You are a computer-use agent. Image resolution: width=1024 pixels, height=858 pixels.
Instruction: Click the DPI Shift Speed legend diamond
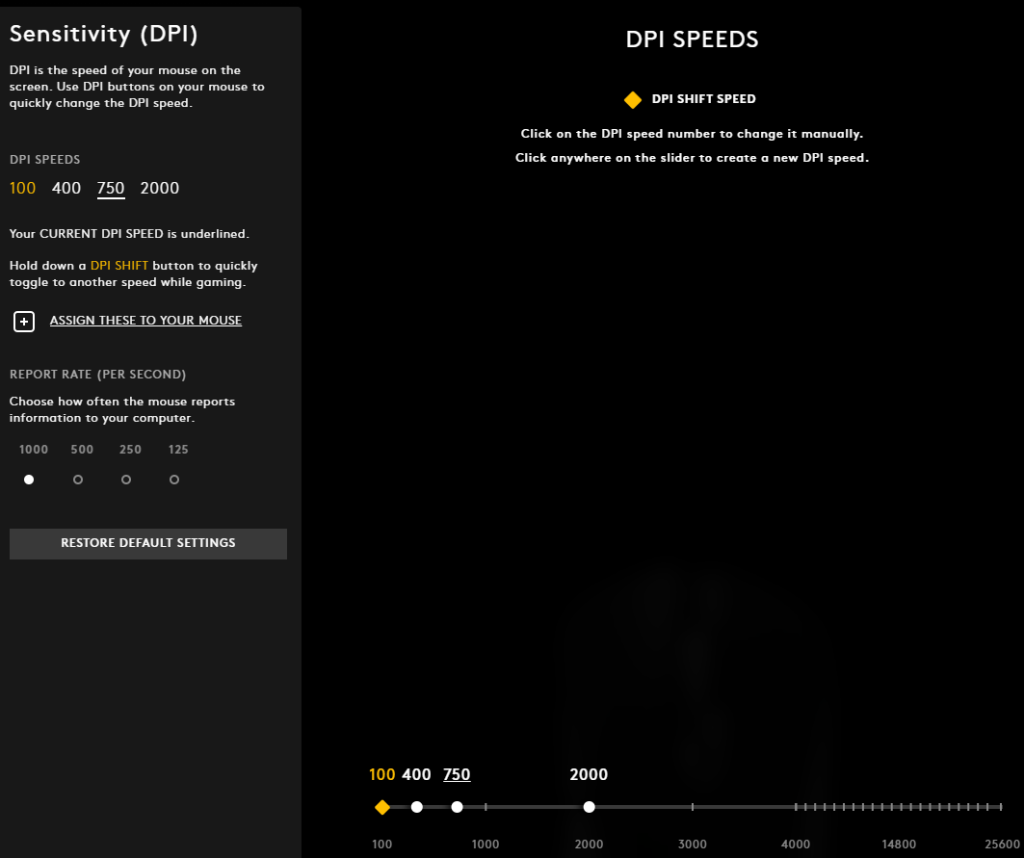tap(632, 99)
